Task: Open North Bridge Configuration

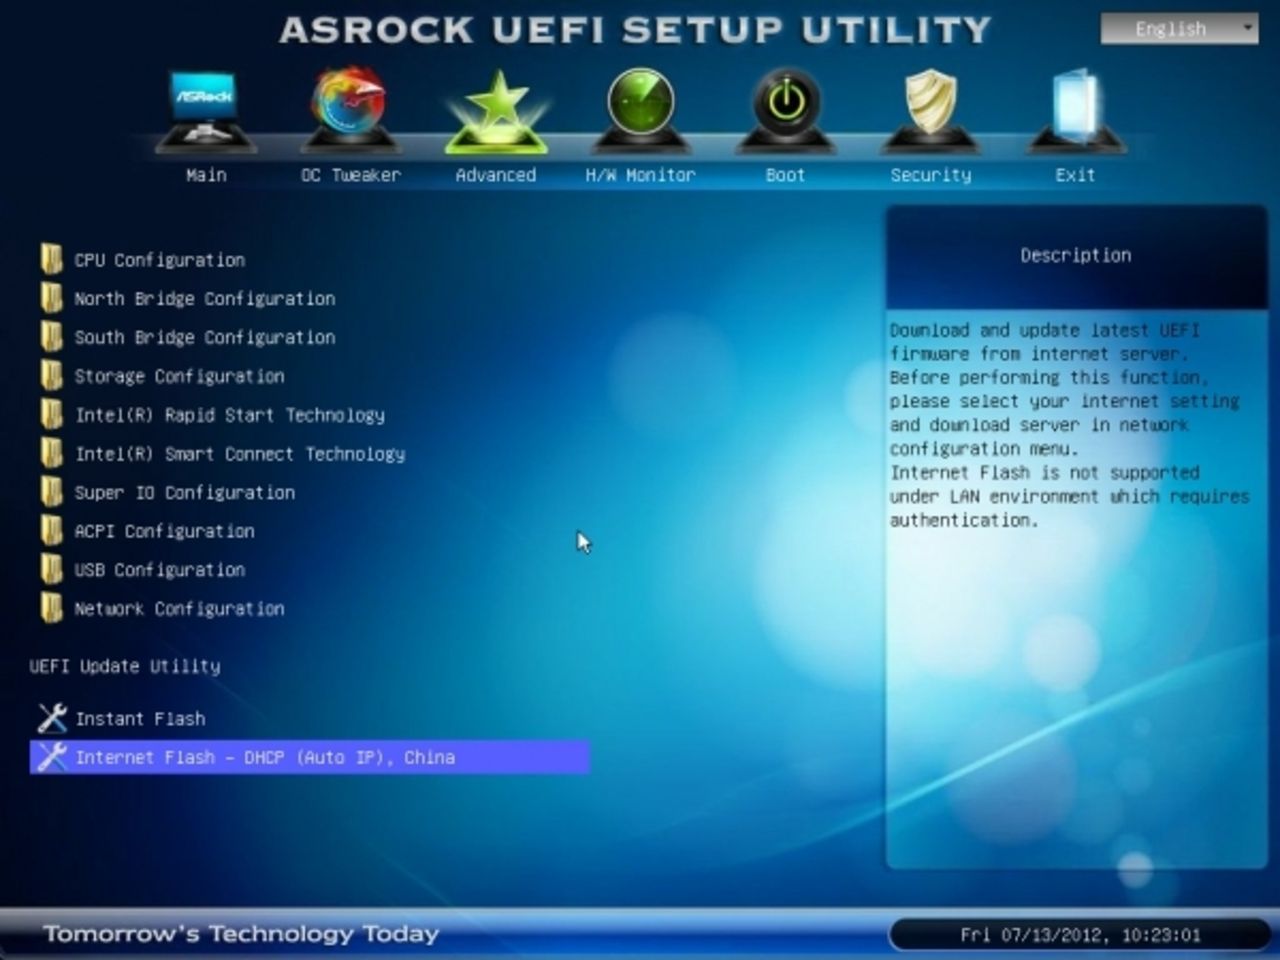Action: [204, 298]
